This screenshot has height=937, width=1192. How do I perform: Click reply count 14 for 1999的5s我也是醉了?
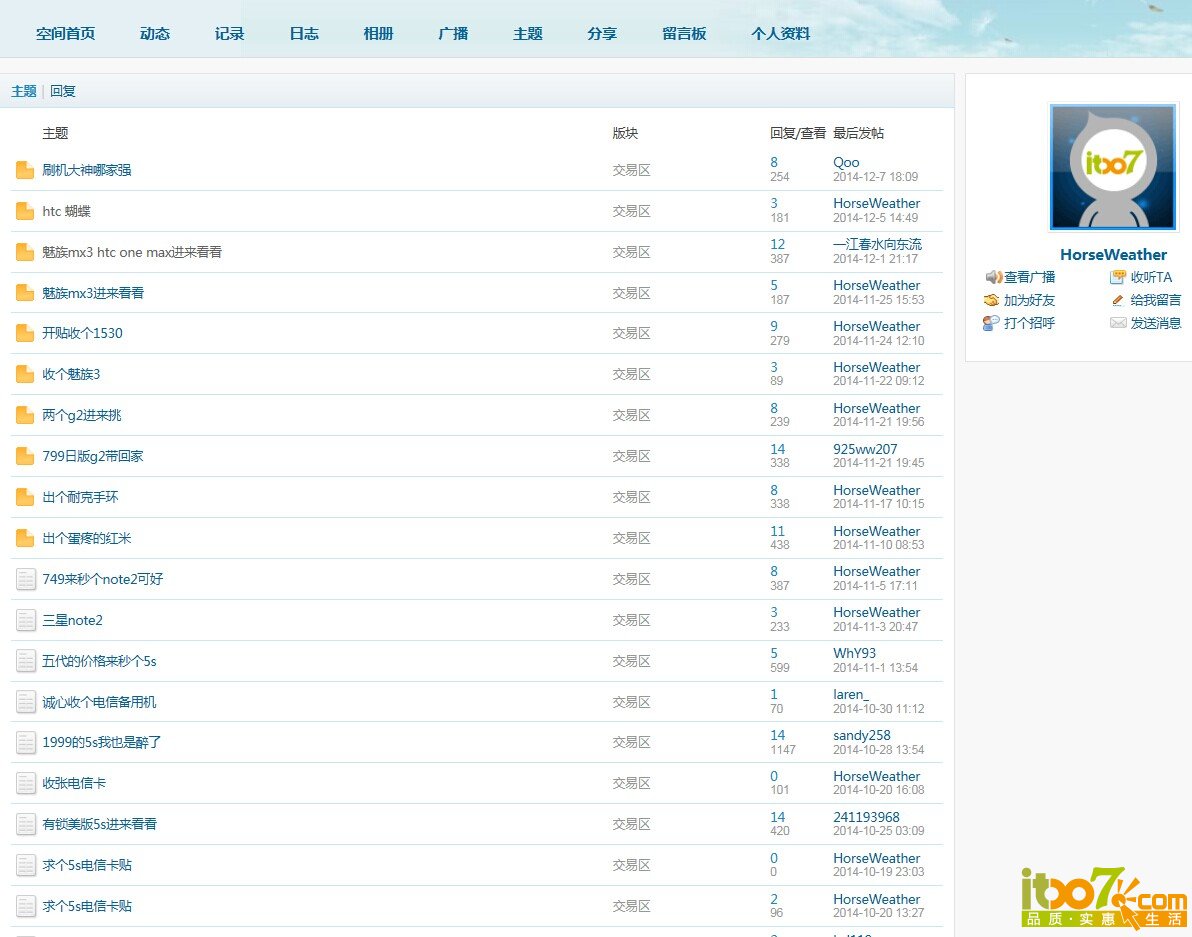pyautogui.click(x=778, y=736)
